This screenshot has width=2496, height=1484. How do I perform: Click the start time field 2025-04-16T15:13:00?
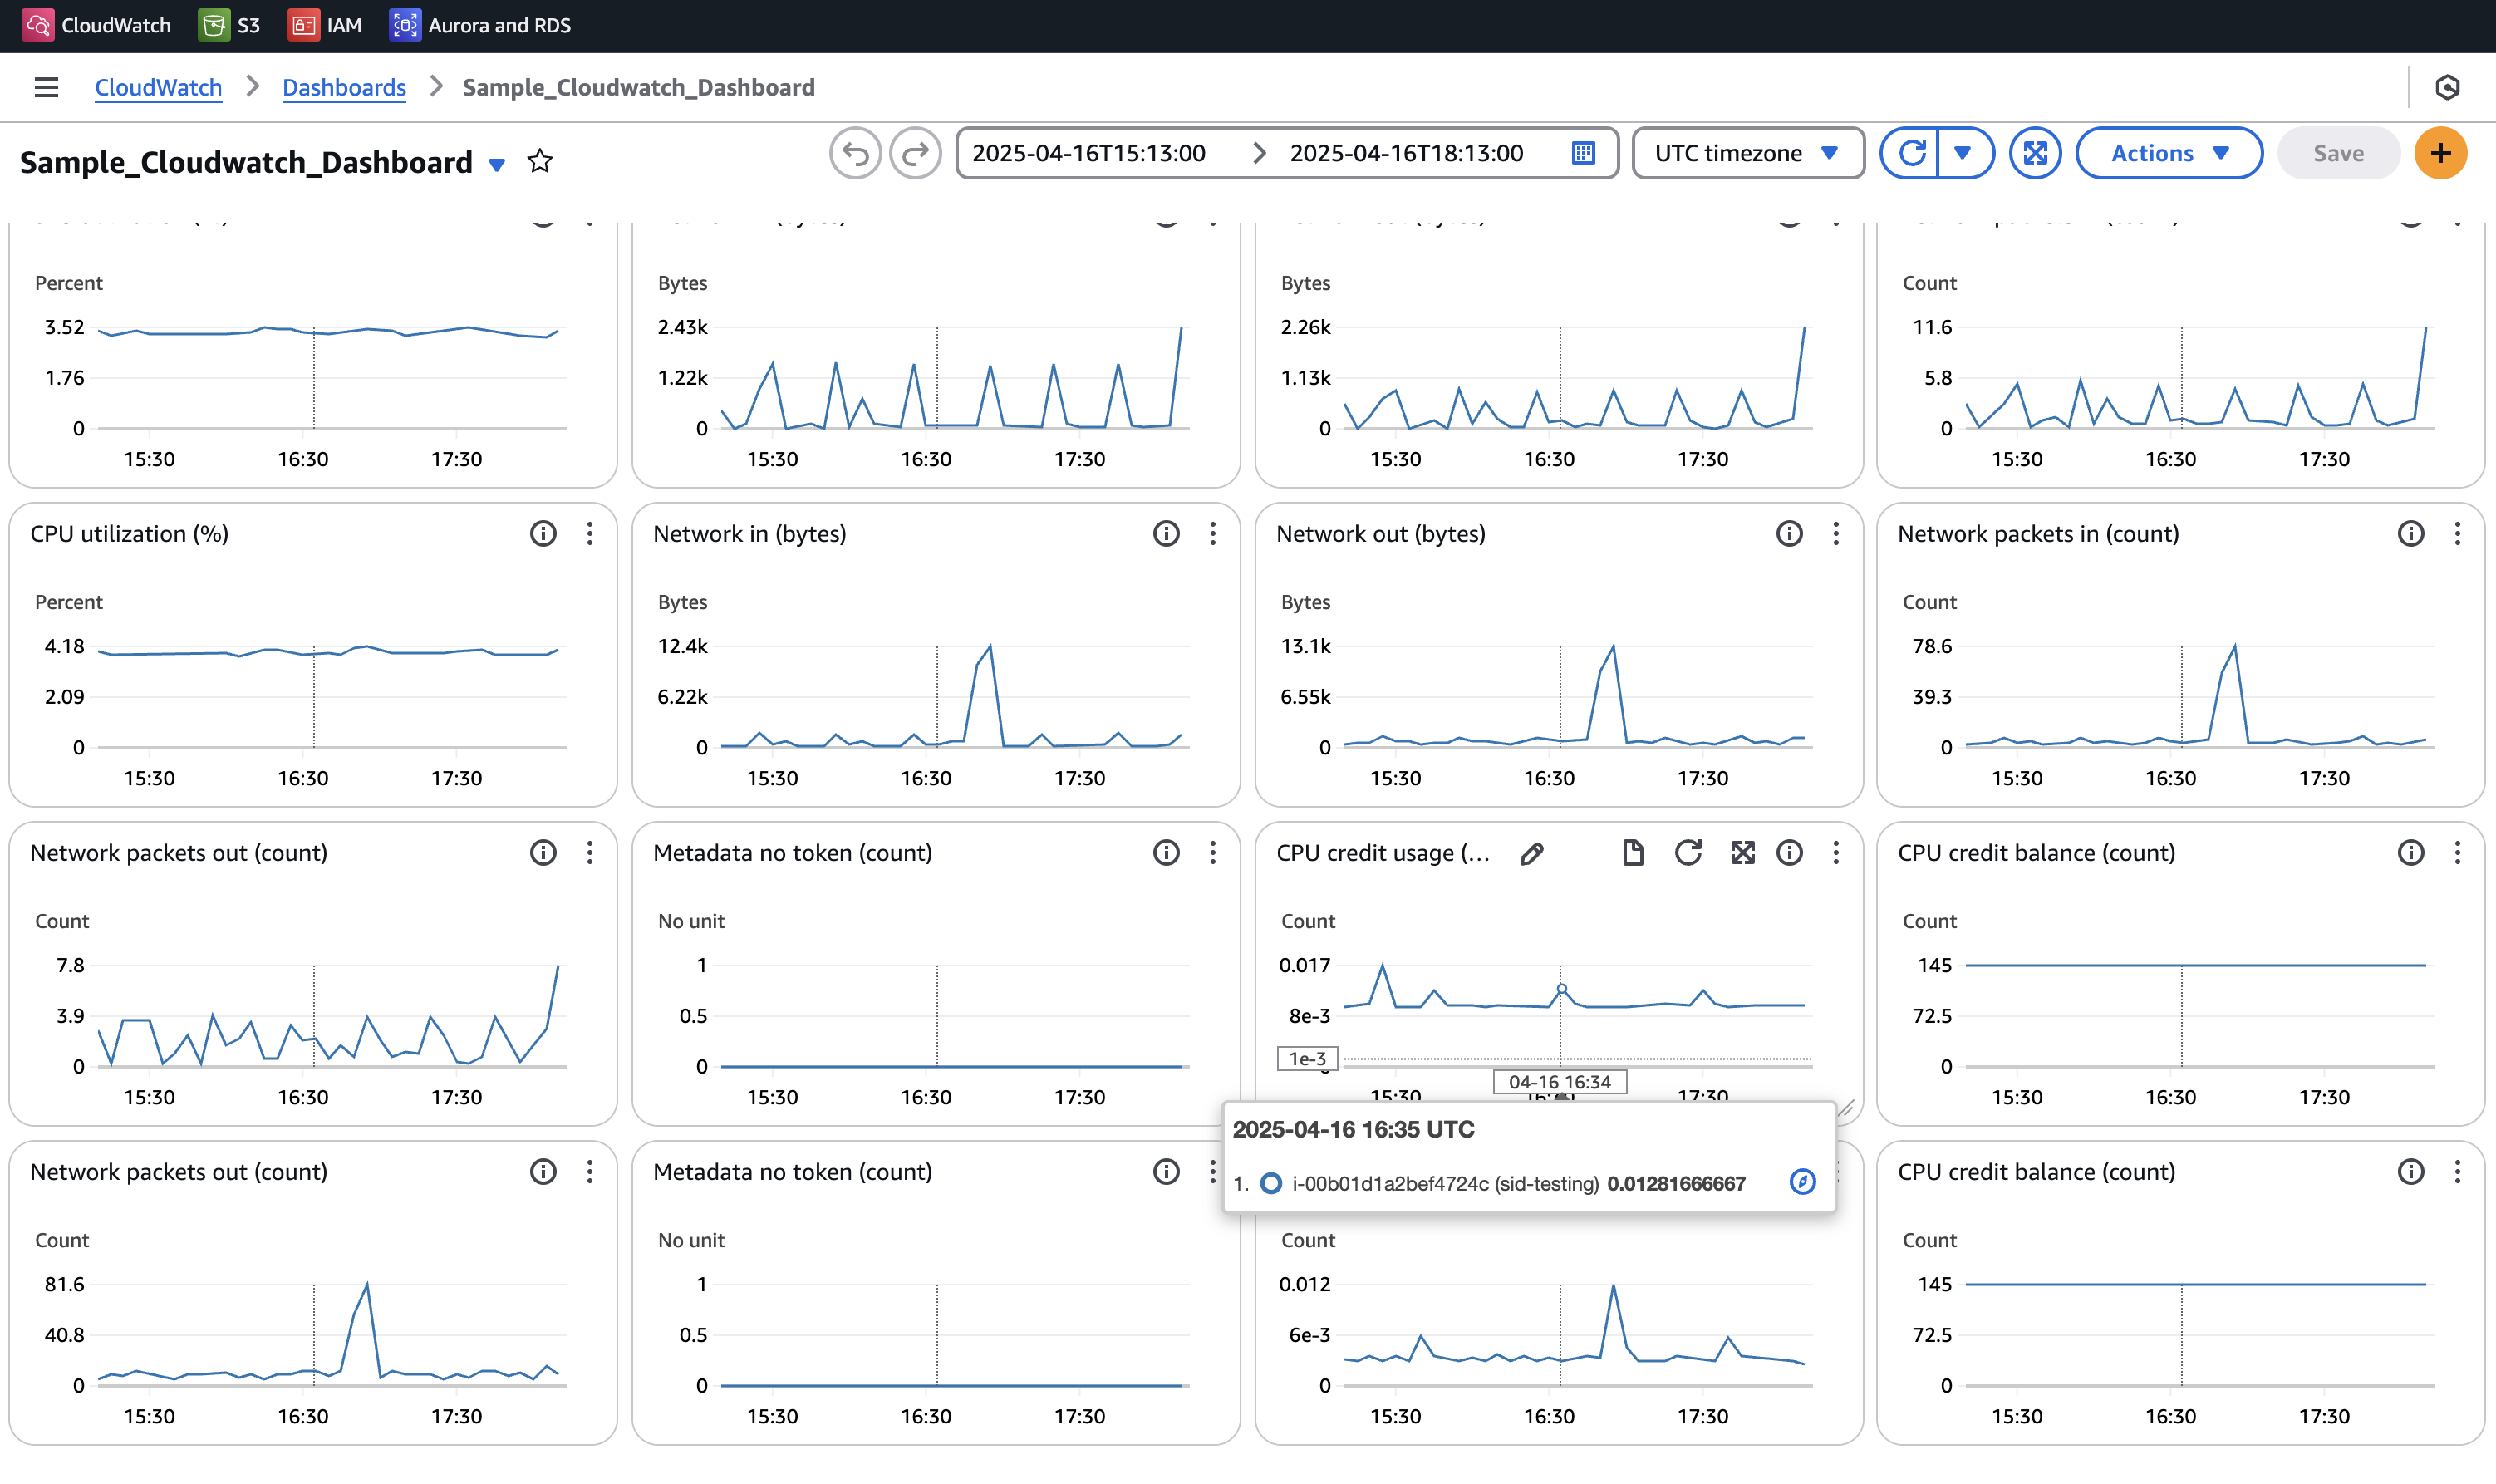(x=1089, y=153)
